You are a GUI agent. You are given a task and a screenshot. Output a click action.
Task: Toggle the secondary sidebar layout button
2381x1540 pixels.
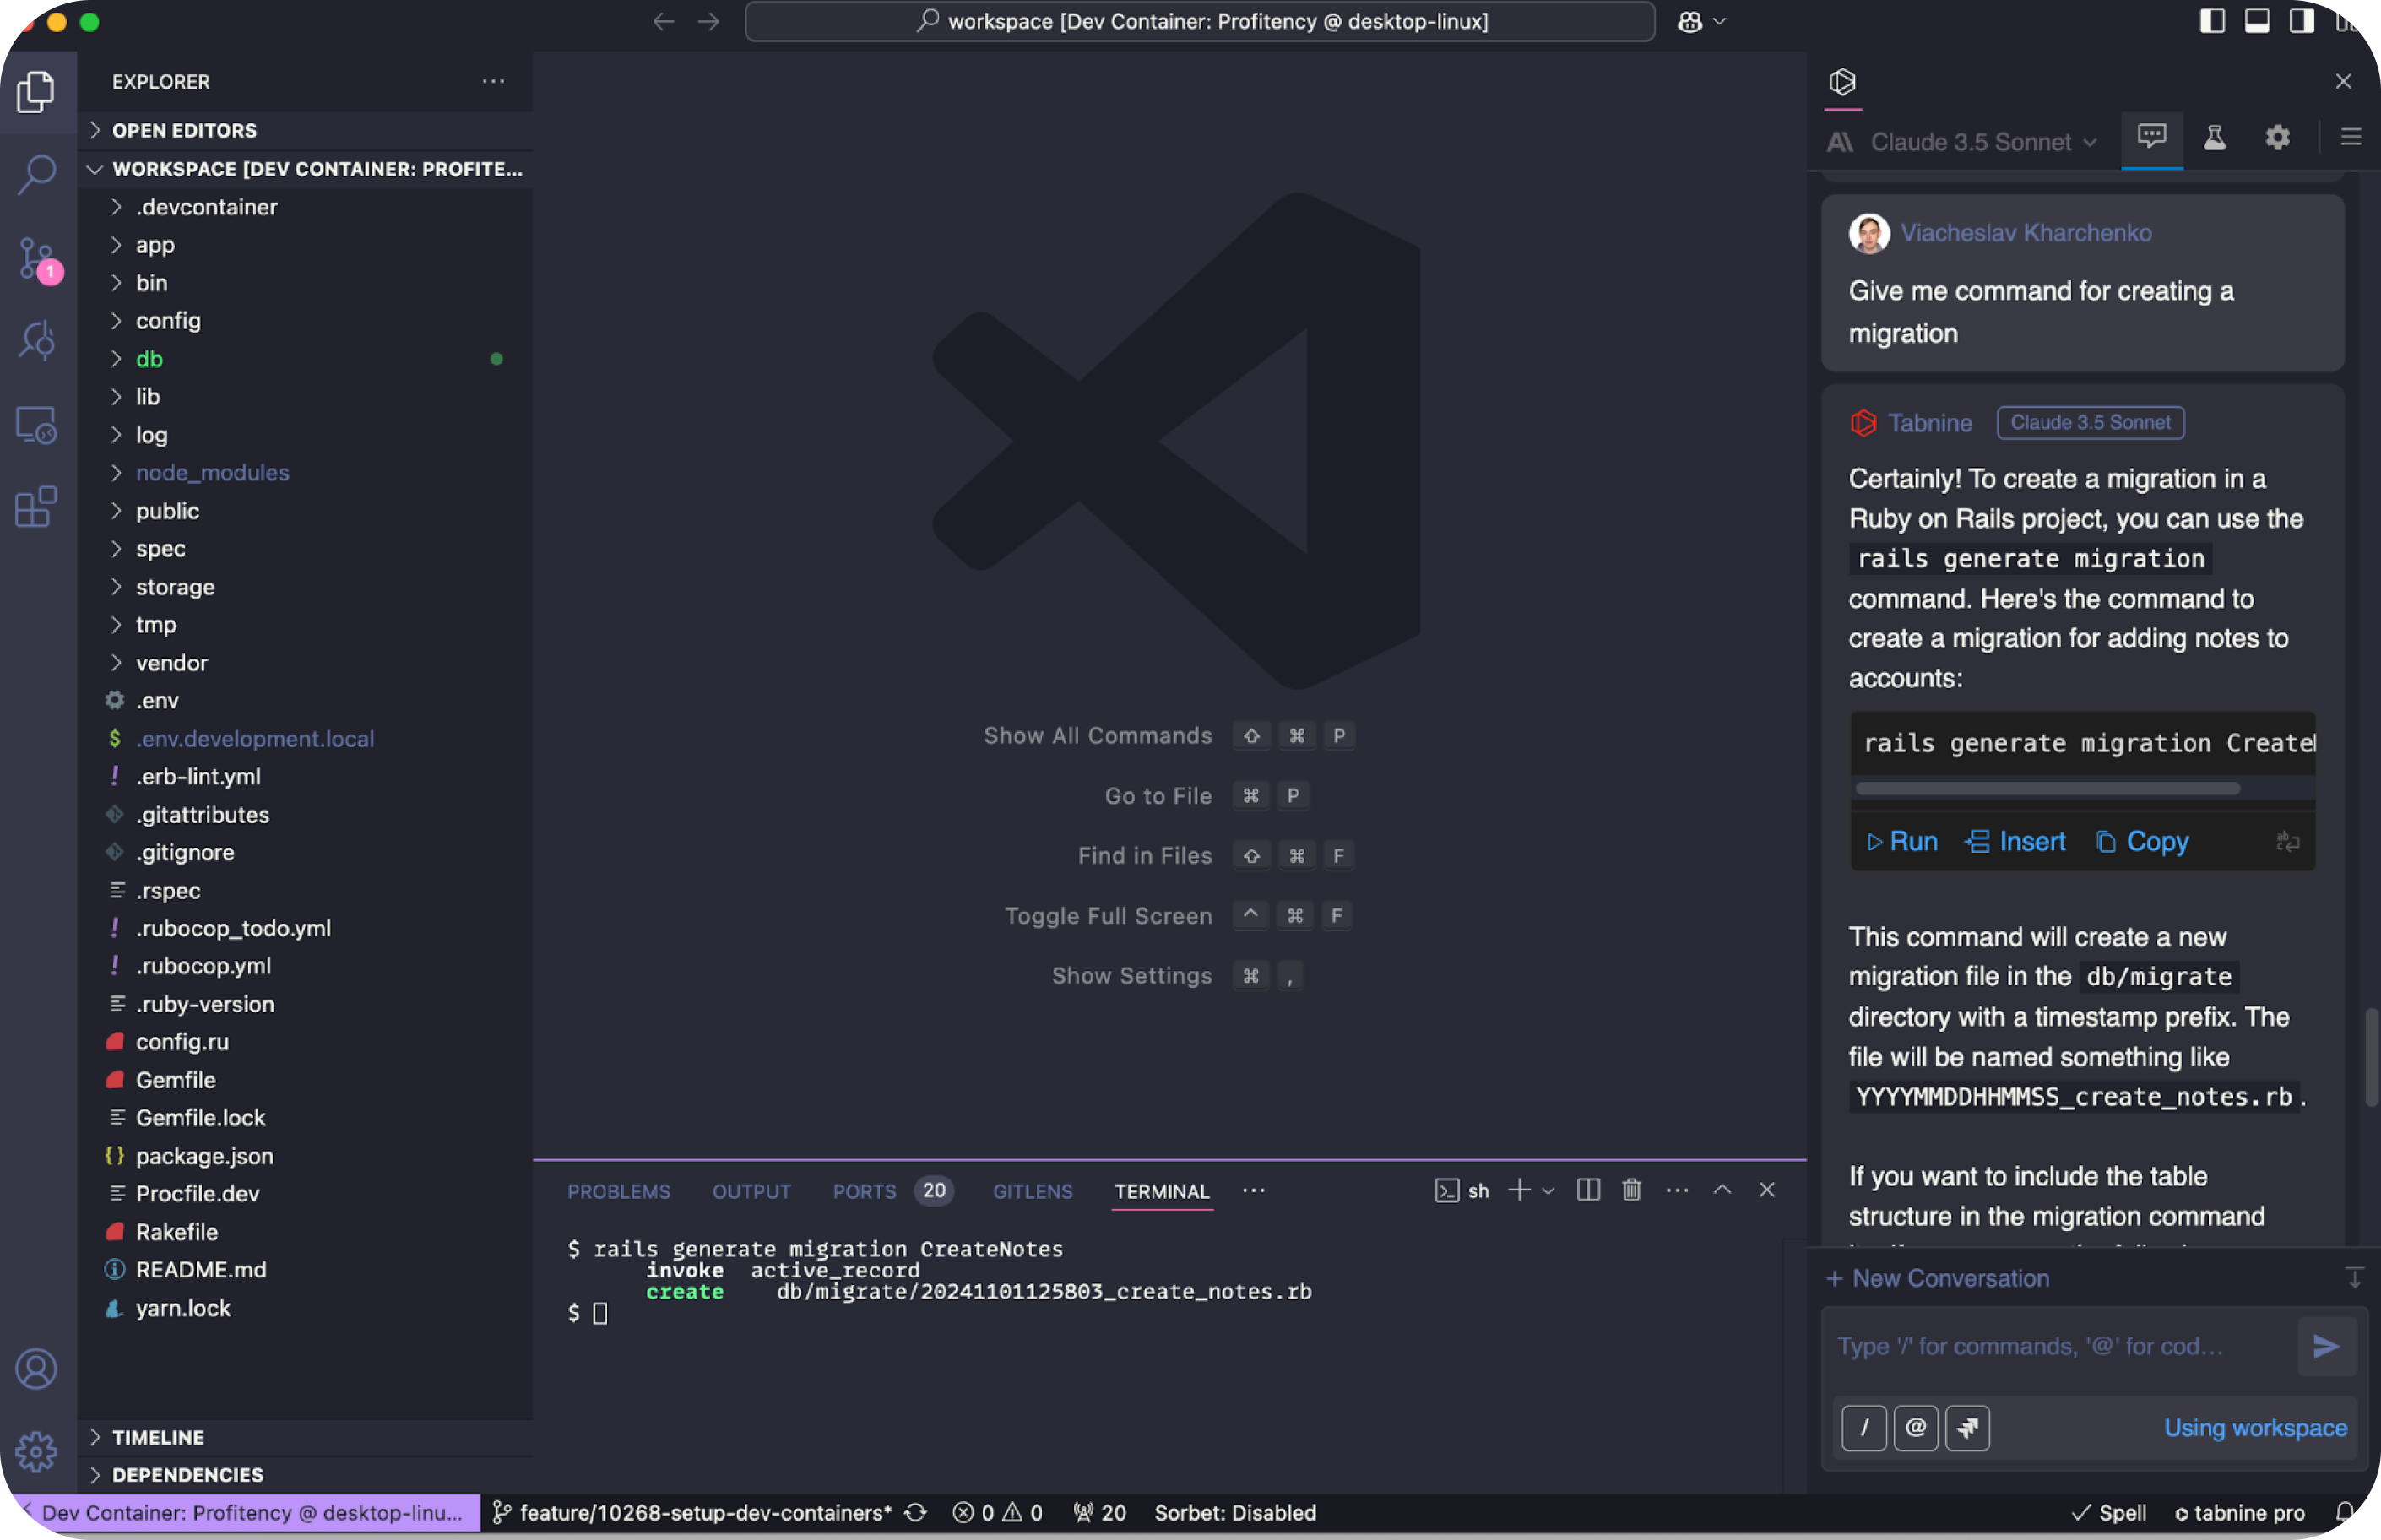pyautogui.click(x=2302, y=21)
